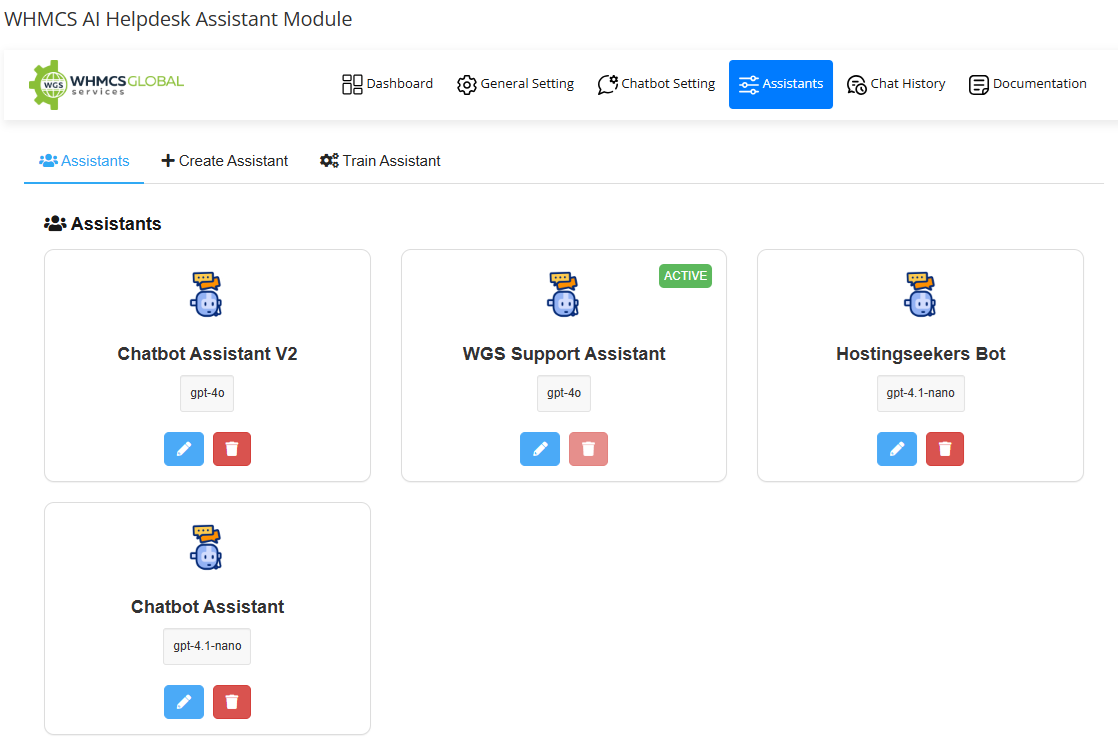Delete the Hostingseekers Bot assistant

point(945,449)
